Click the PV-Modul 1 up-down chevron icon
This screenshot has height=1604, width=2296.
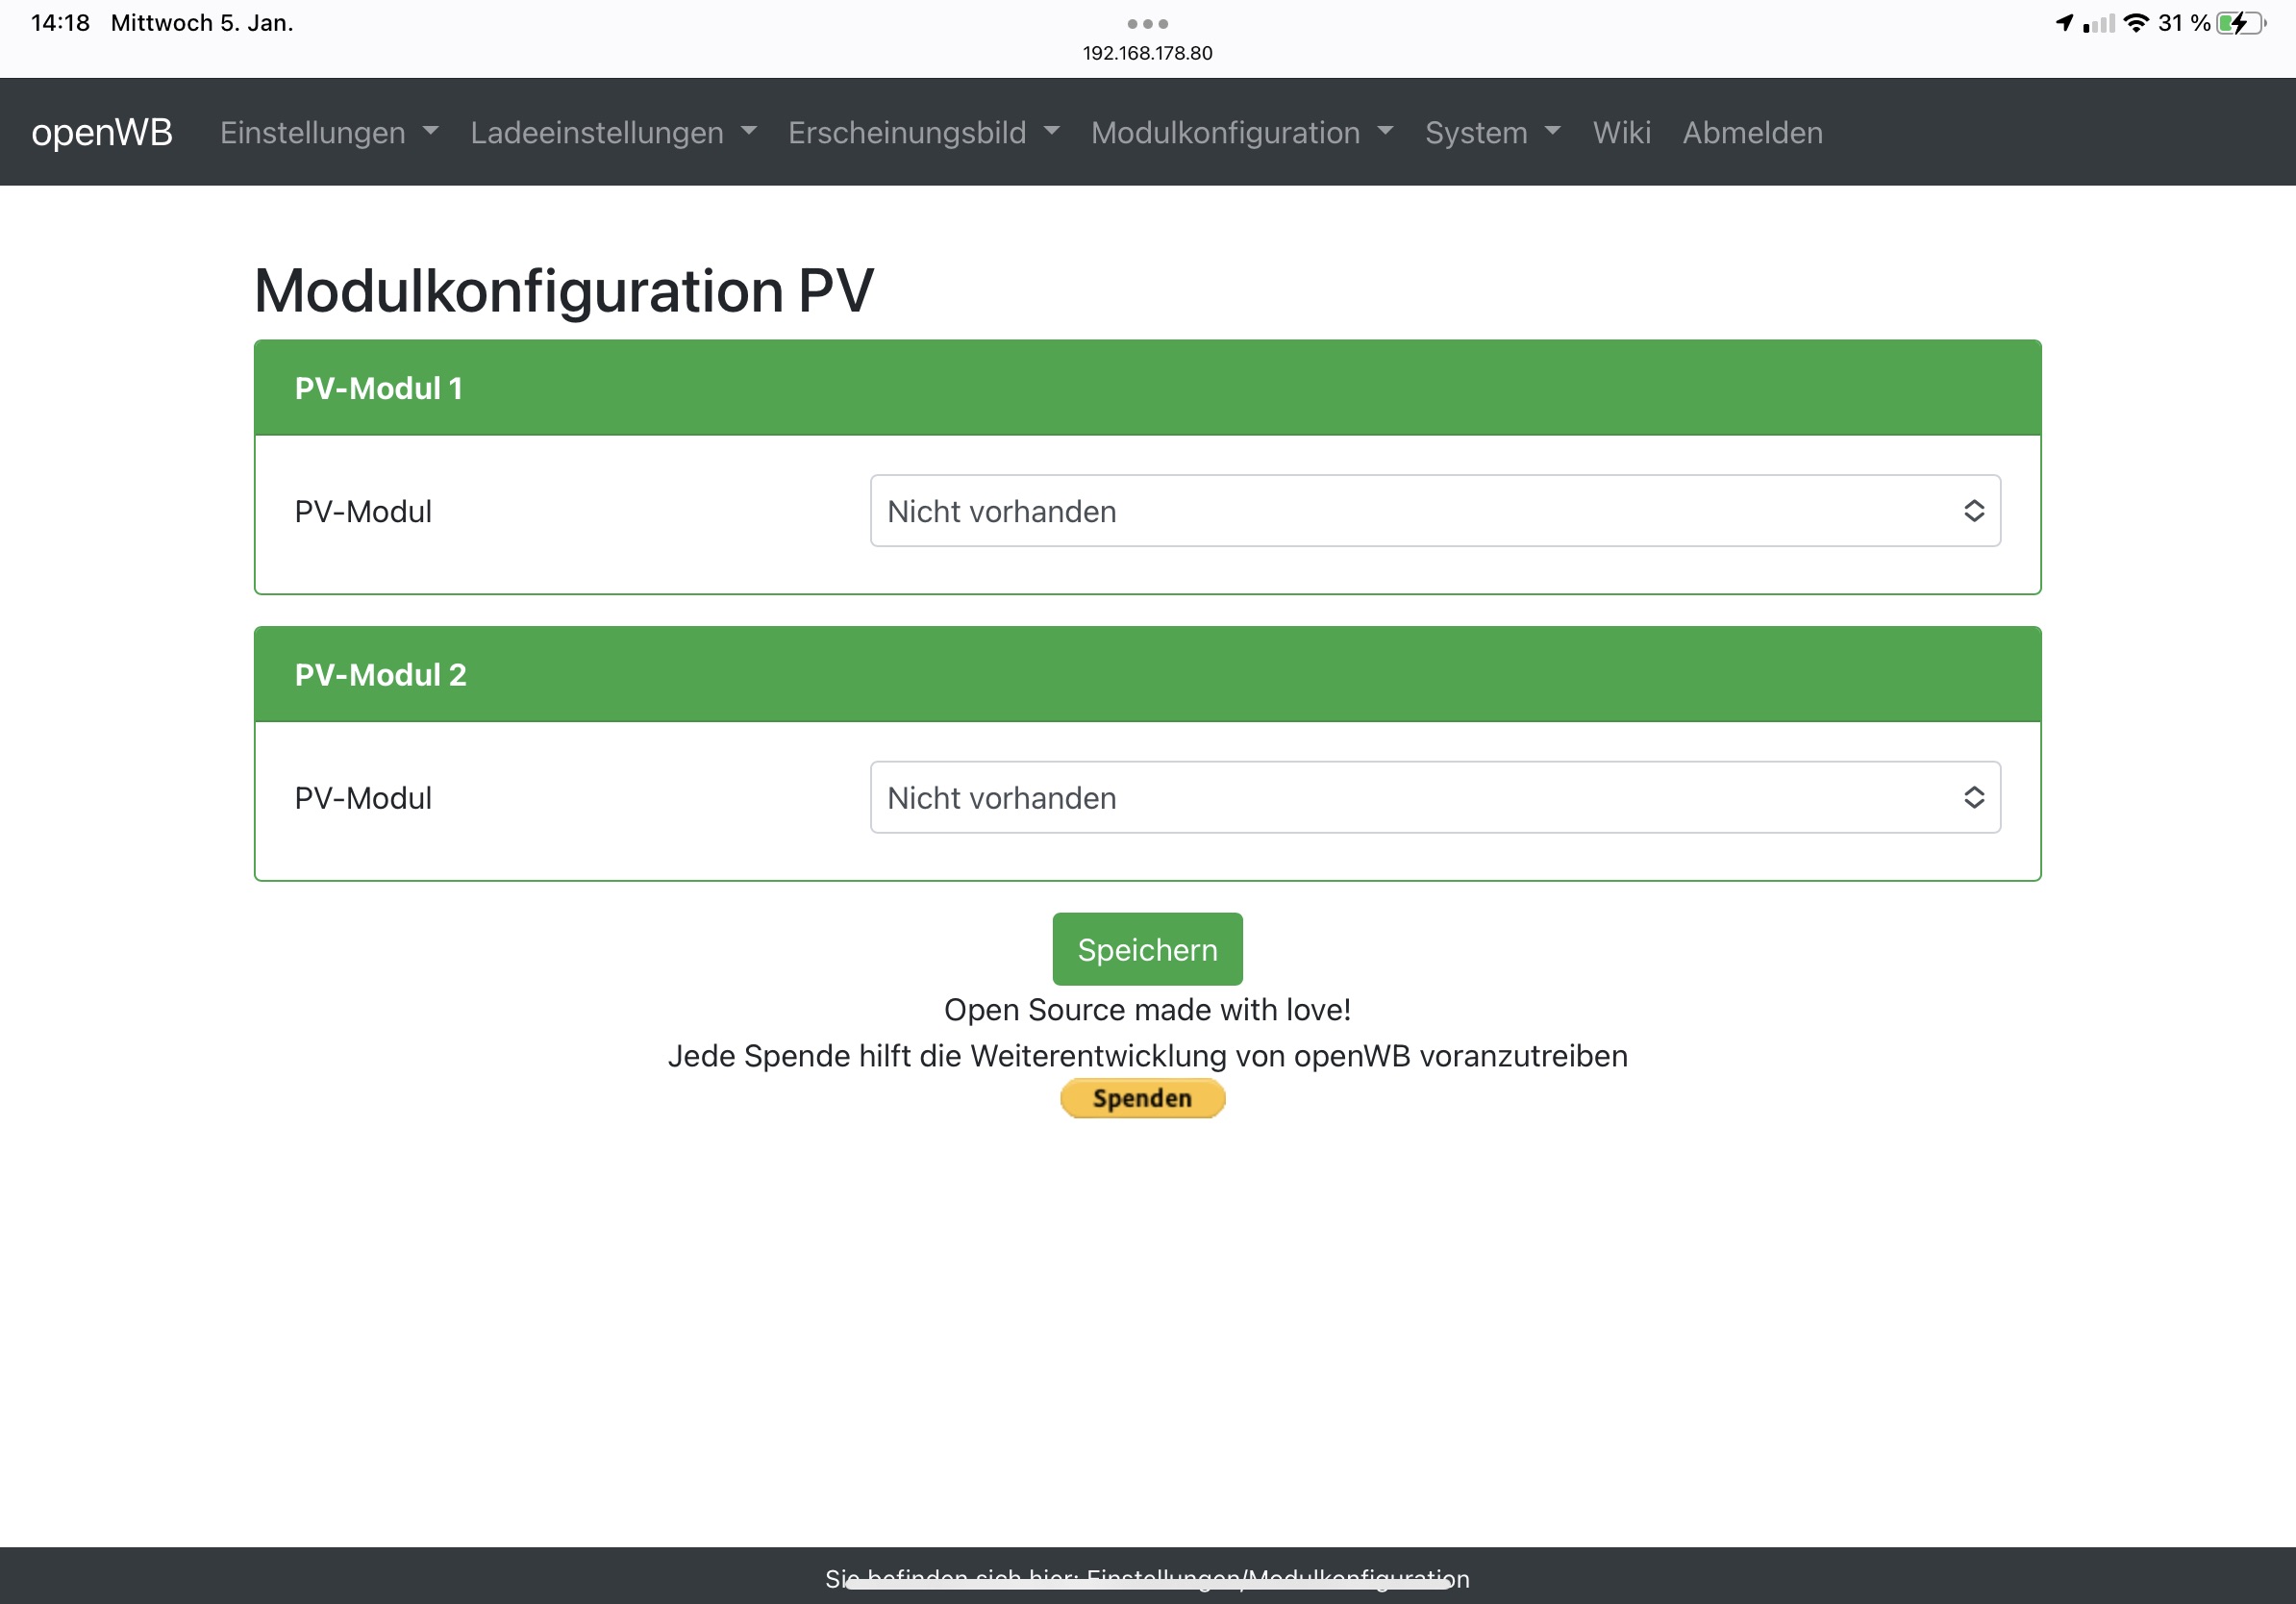pos(1973,511)
